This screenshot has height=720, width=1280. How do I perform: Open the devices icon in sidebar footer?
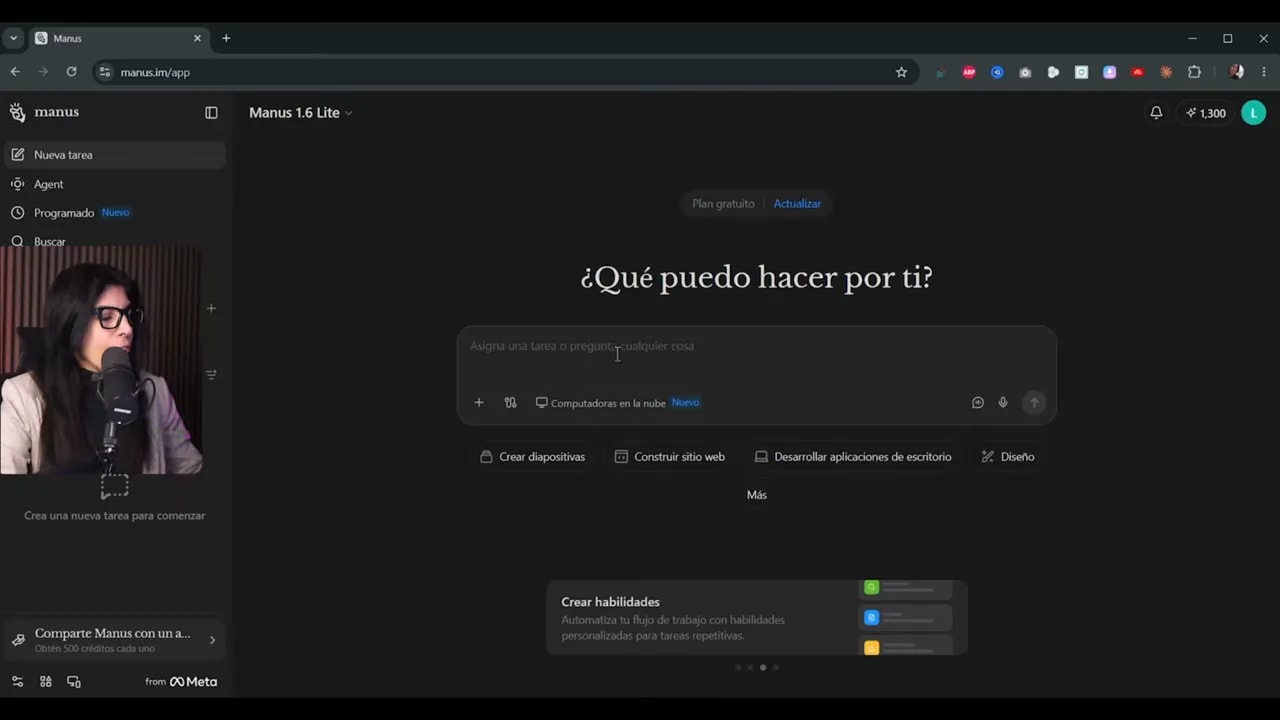click(x=74, y=682)
